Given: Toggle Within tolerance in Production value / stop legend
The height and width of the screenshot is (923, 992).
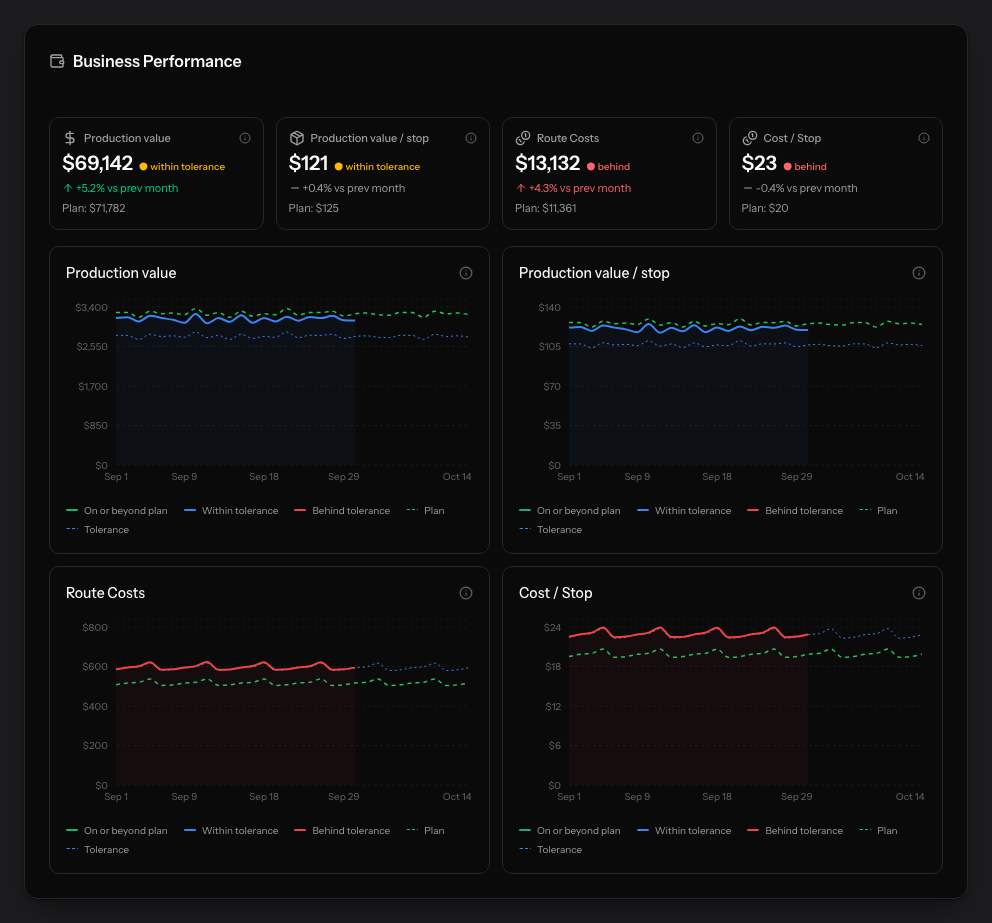Looking at the screenshot, I should click(x=684, y=511).
